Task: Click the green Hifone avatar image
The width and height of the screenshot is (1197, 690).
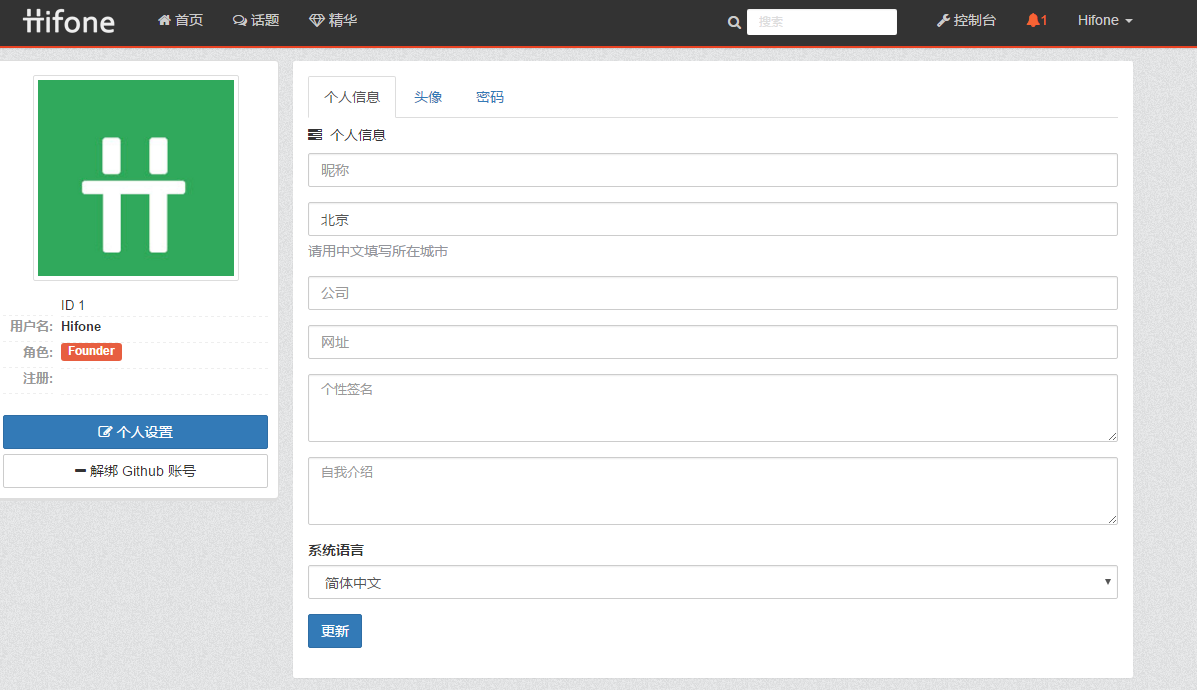Action: click(136, 178)
